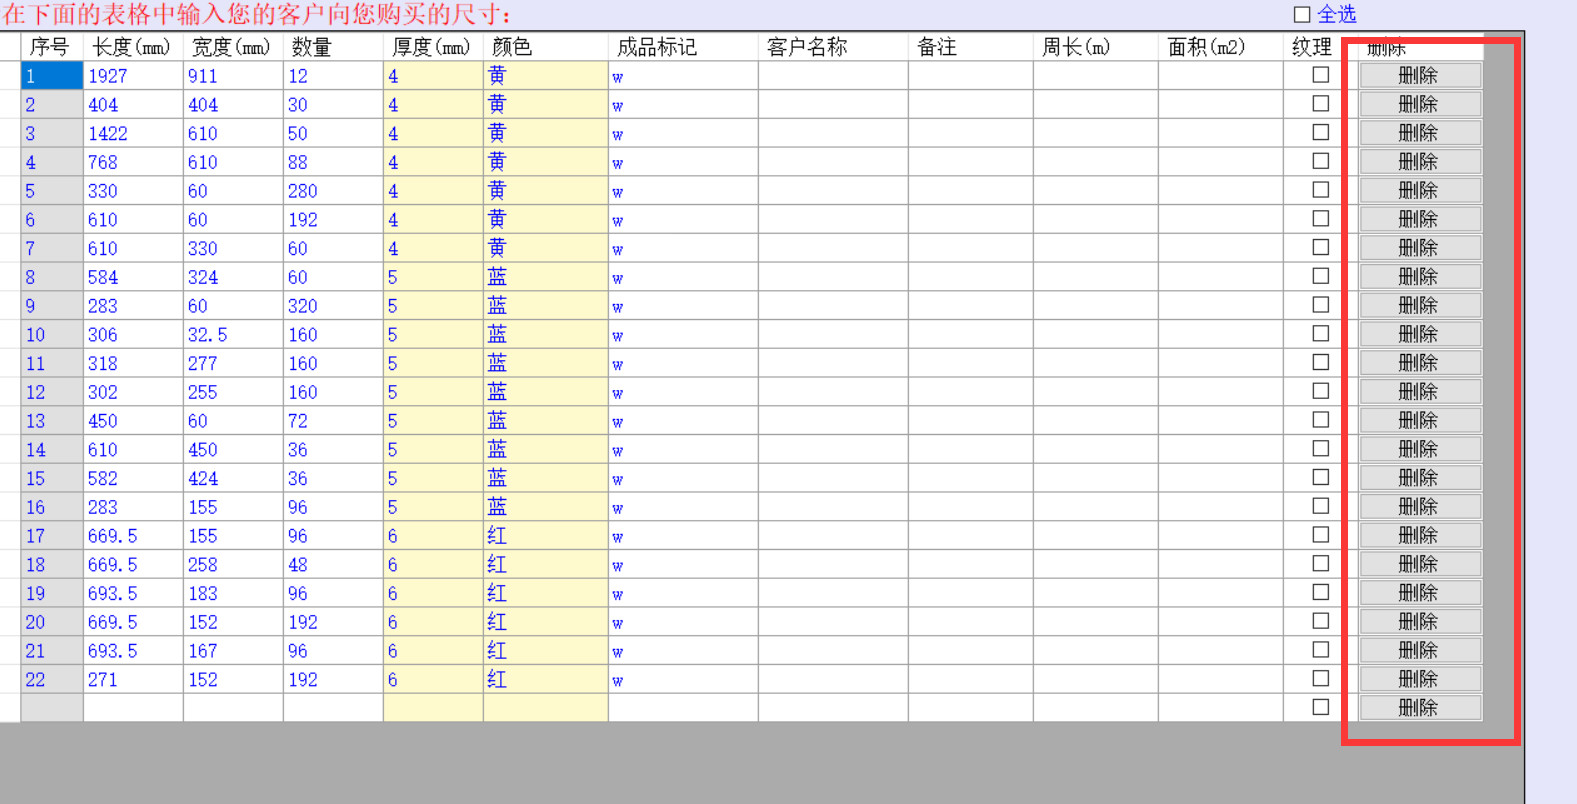Viewport: 1577px width, 804px height.
Task: Select length cell 582 in row 15
Action: [x=133, y=478]
